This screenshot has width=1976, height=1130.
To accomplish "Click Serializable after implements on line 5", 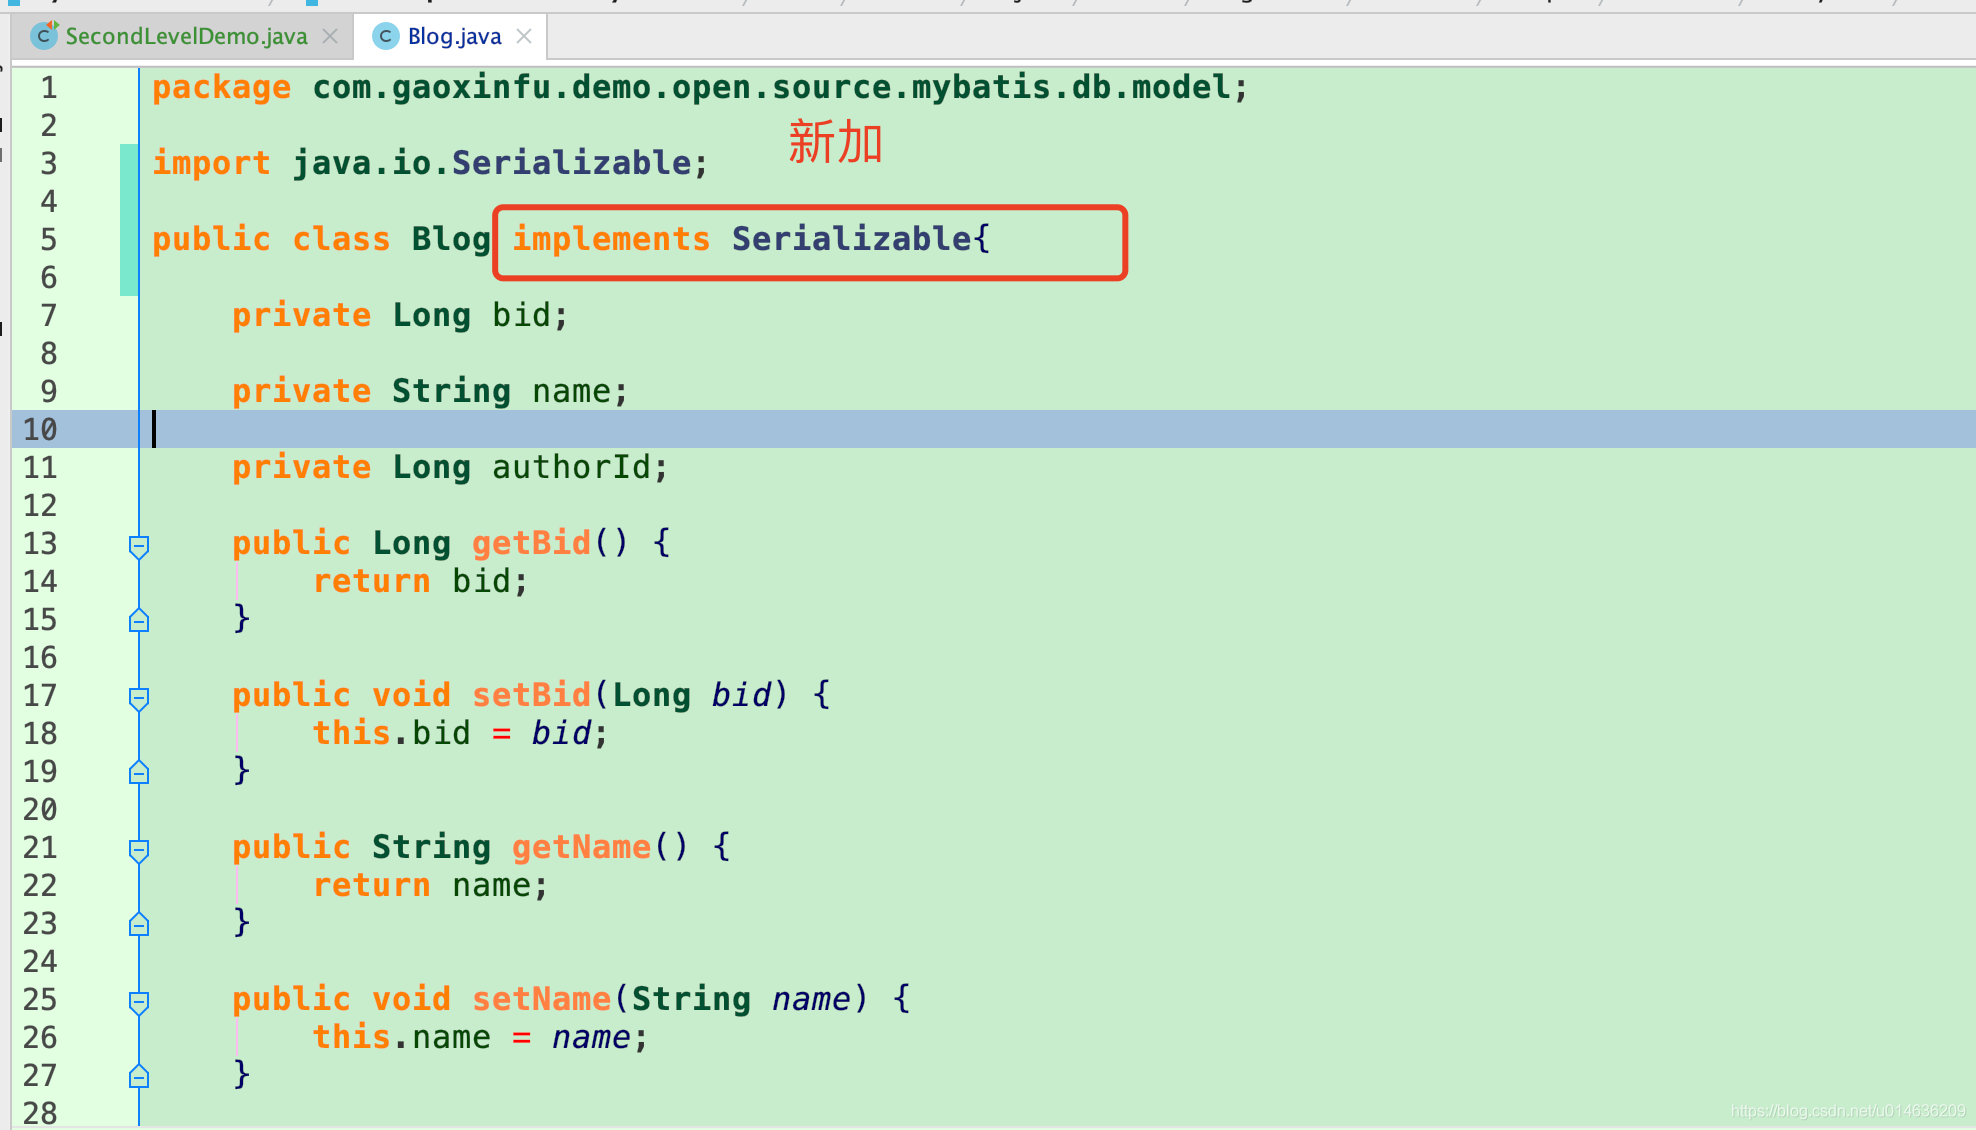I will click(x=851, y=239).
